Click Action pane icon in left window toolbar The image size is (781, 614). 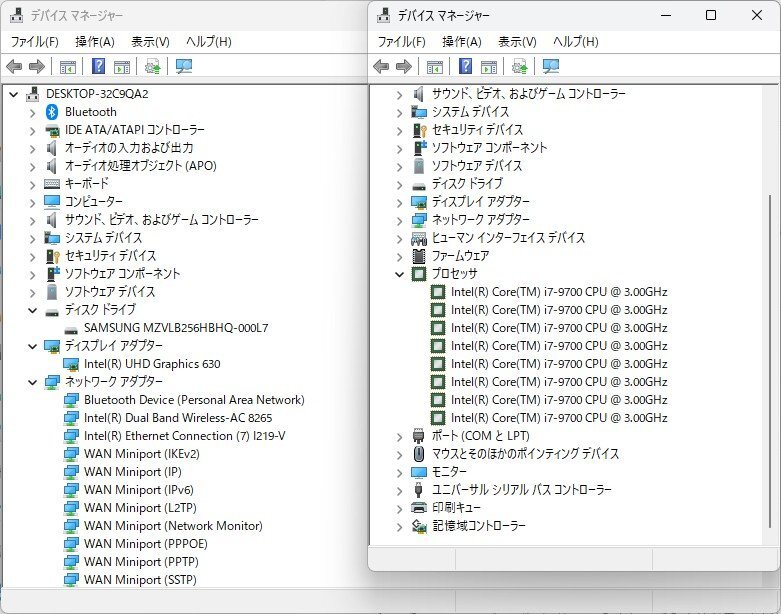[x=122, y=67]
